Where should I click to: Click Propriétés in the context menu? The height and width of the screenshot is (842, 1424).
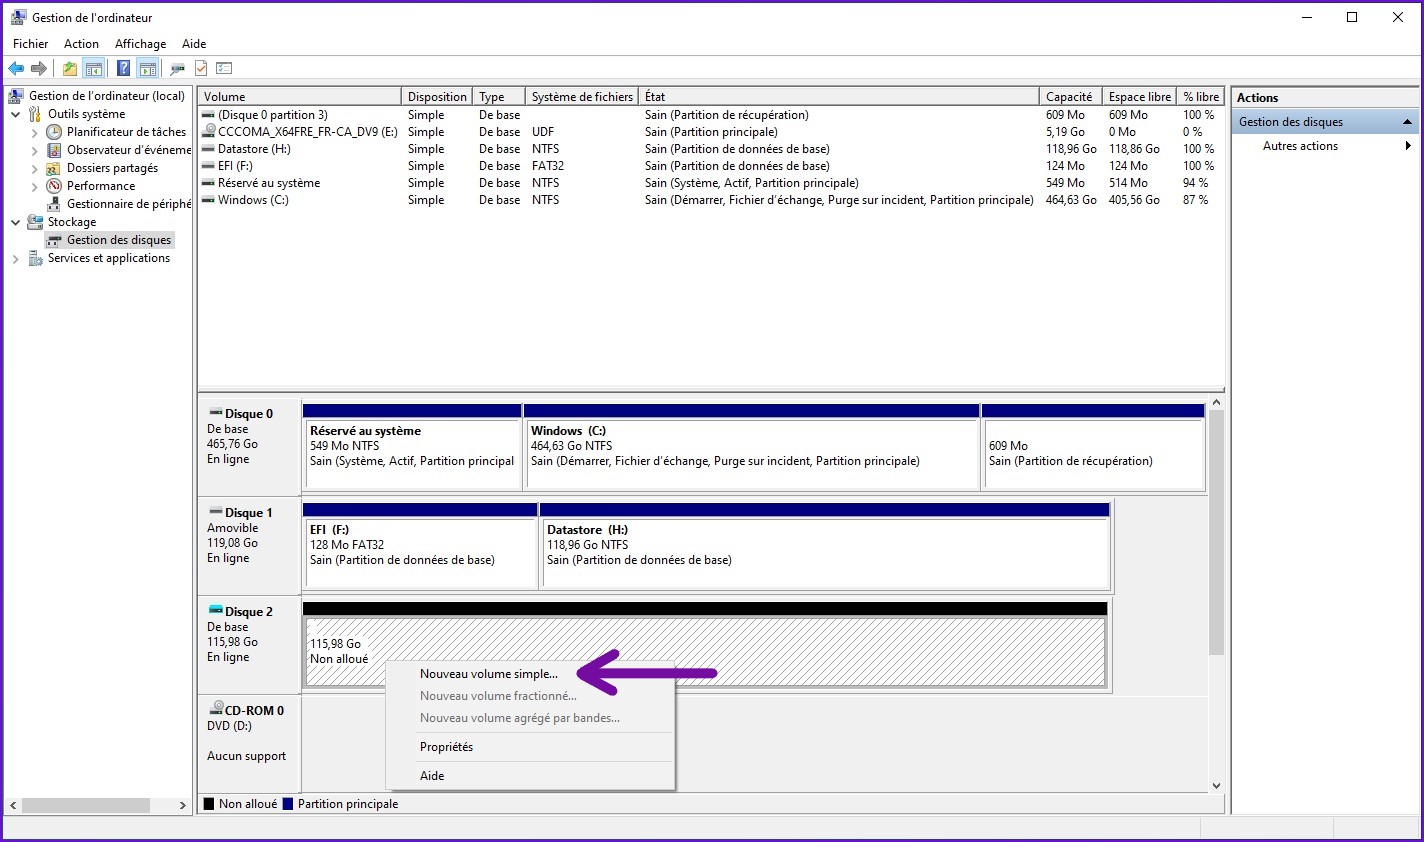coord(446,747)
